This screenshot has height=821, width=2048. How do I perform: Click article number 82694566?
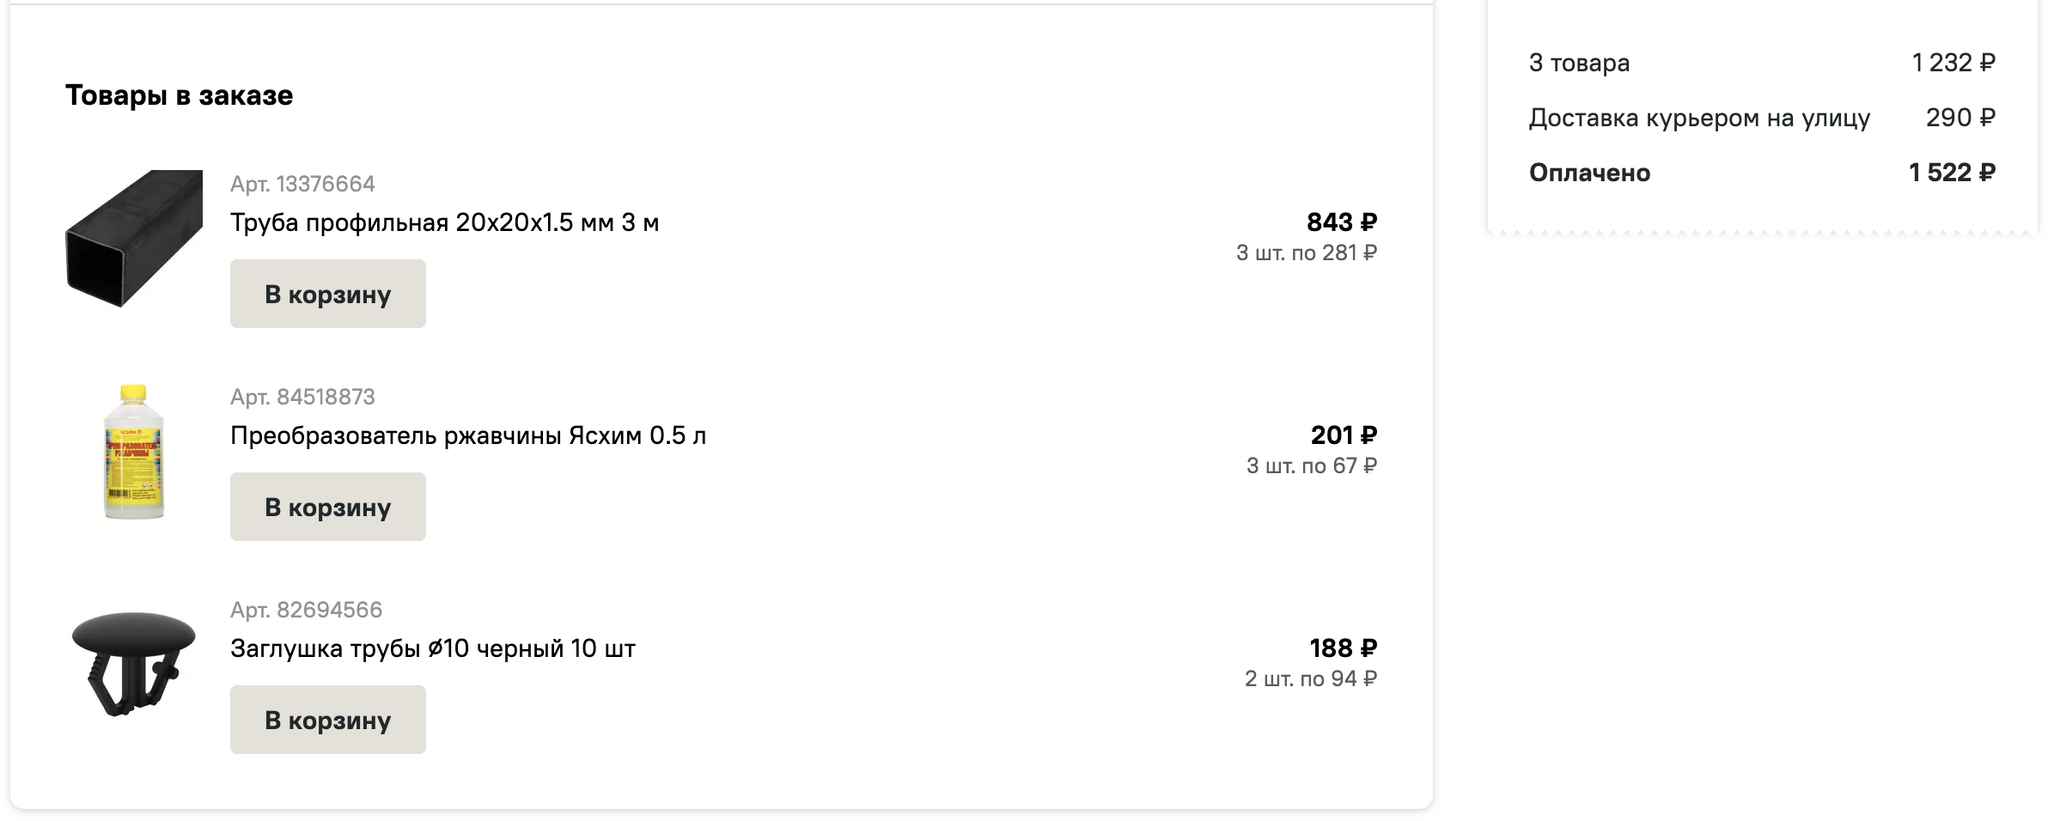[306, 610]
